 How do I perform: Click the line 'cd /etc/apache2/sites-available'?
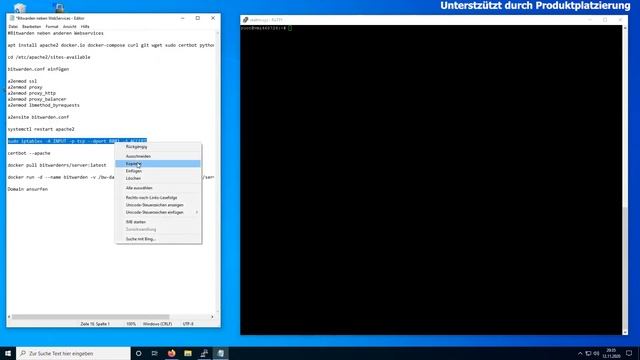pos(49,57)
